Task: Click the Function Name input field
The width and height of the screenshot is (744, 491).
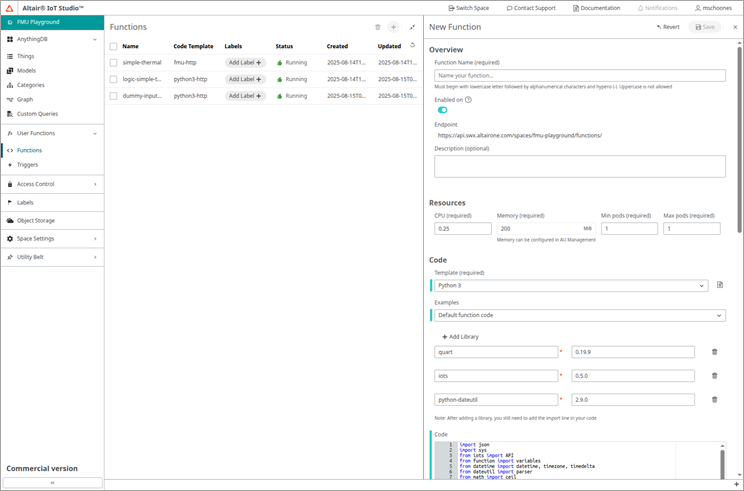Action: tap(579, 75)
